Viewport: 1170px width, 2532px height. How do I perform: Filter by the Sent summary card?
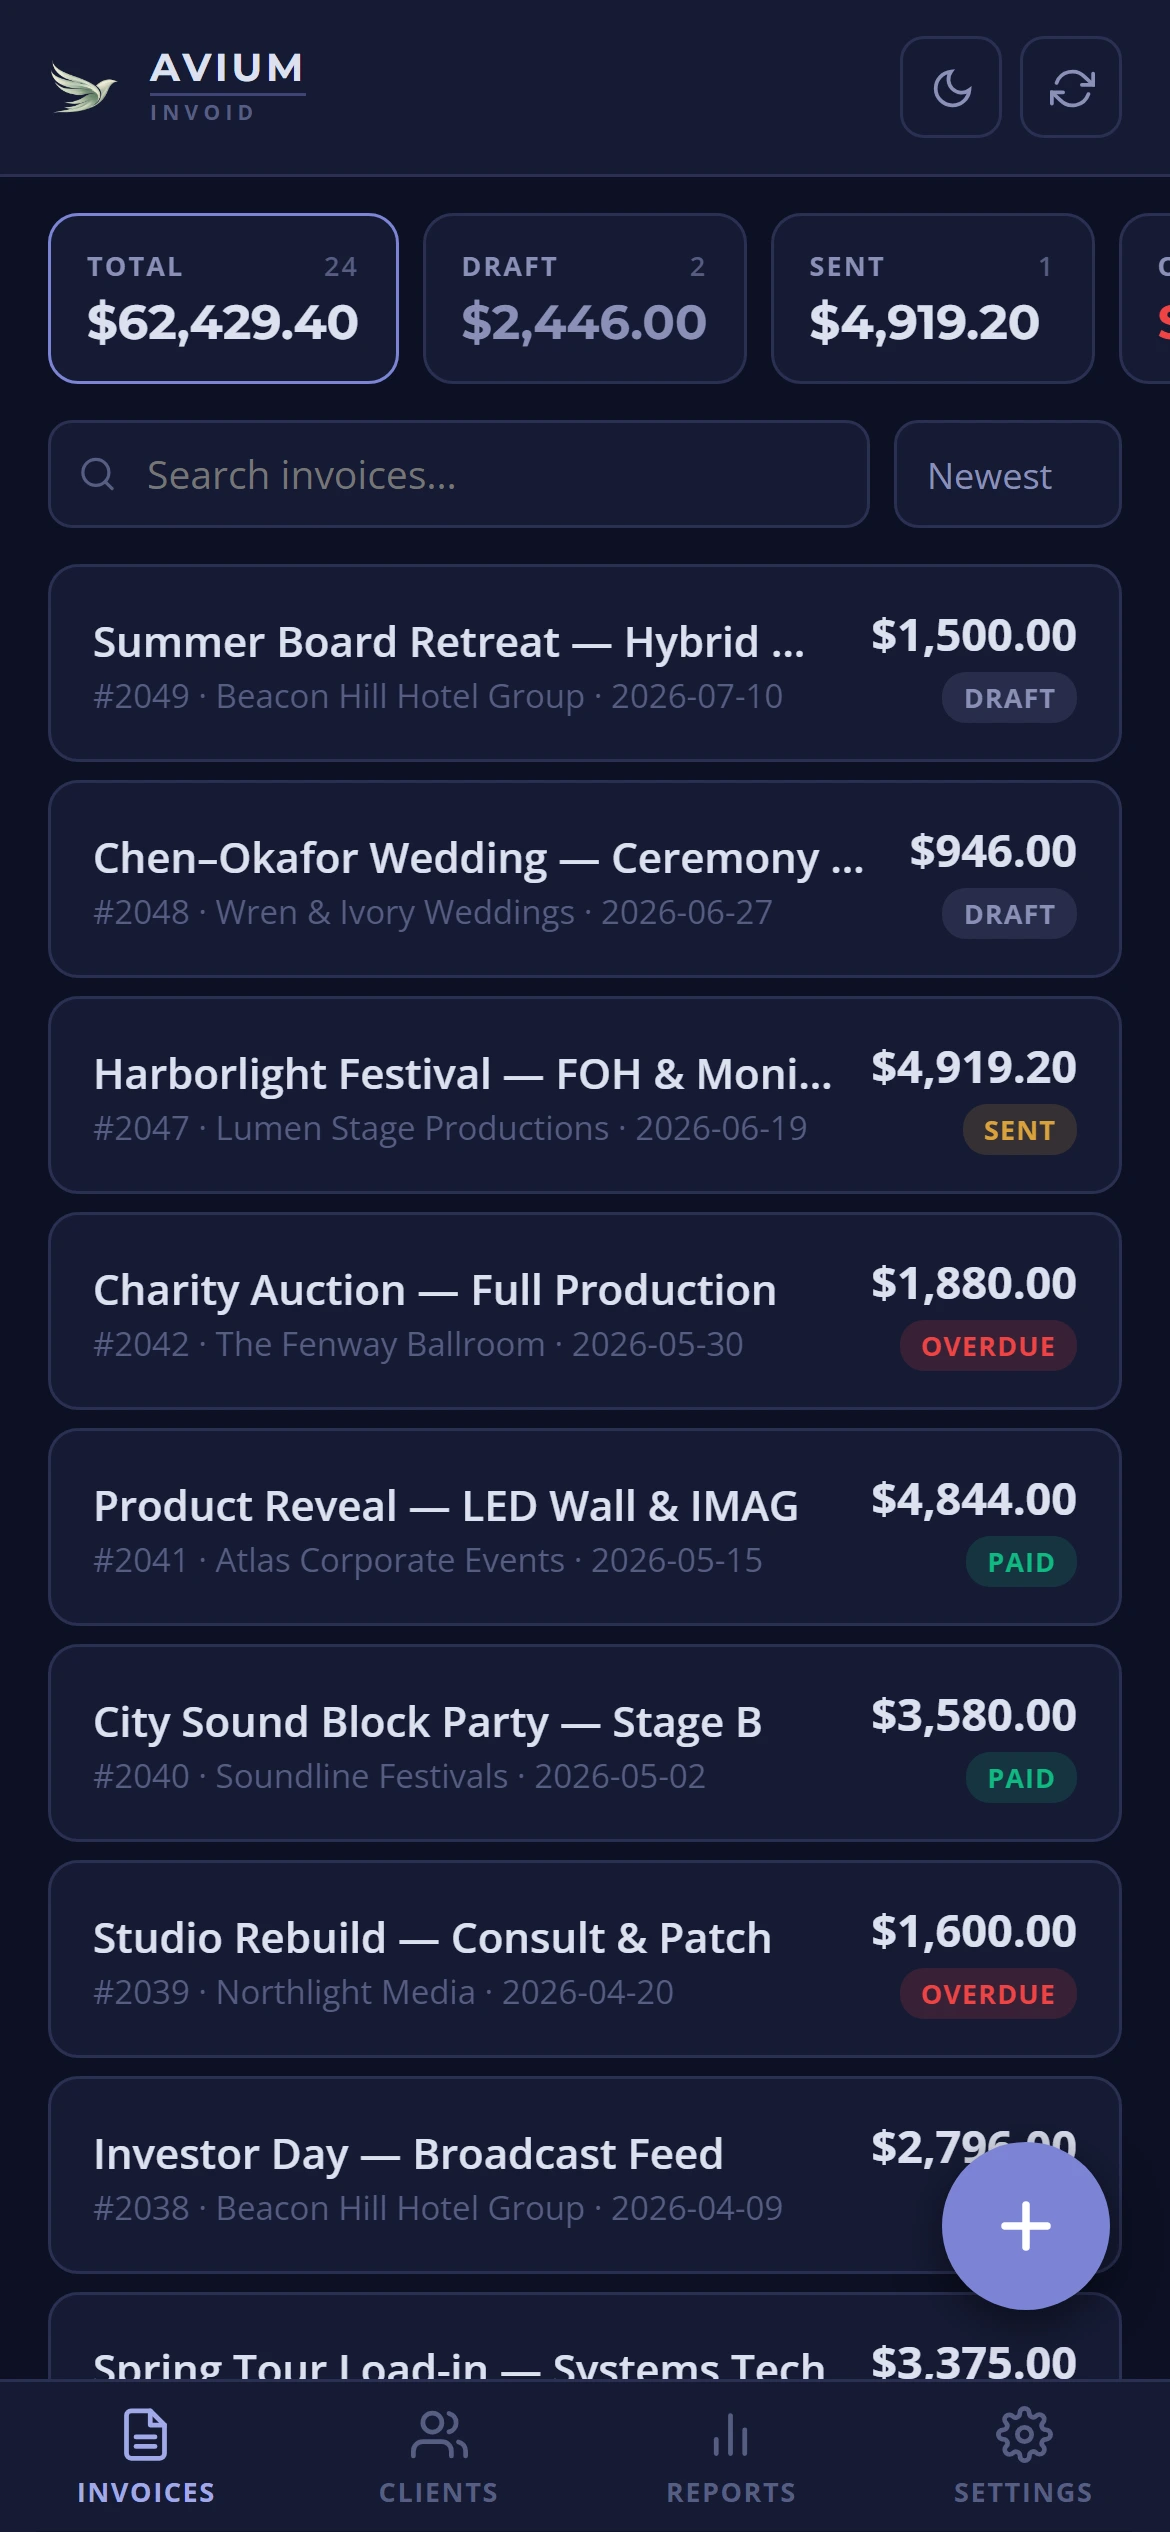click(933, 298)
